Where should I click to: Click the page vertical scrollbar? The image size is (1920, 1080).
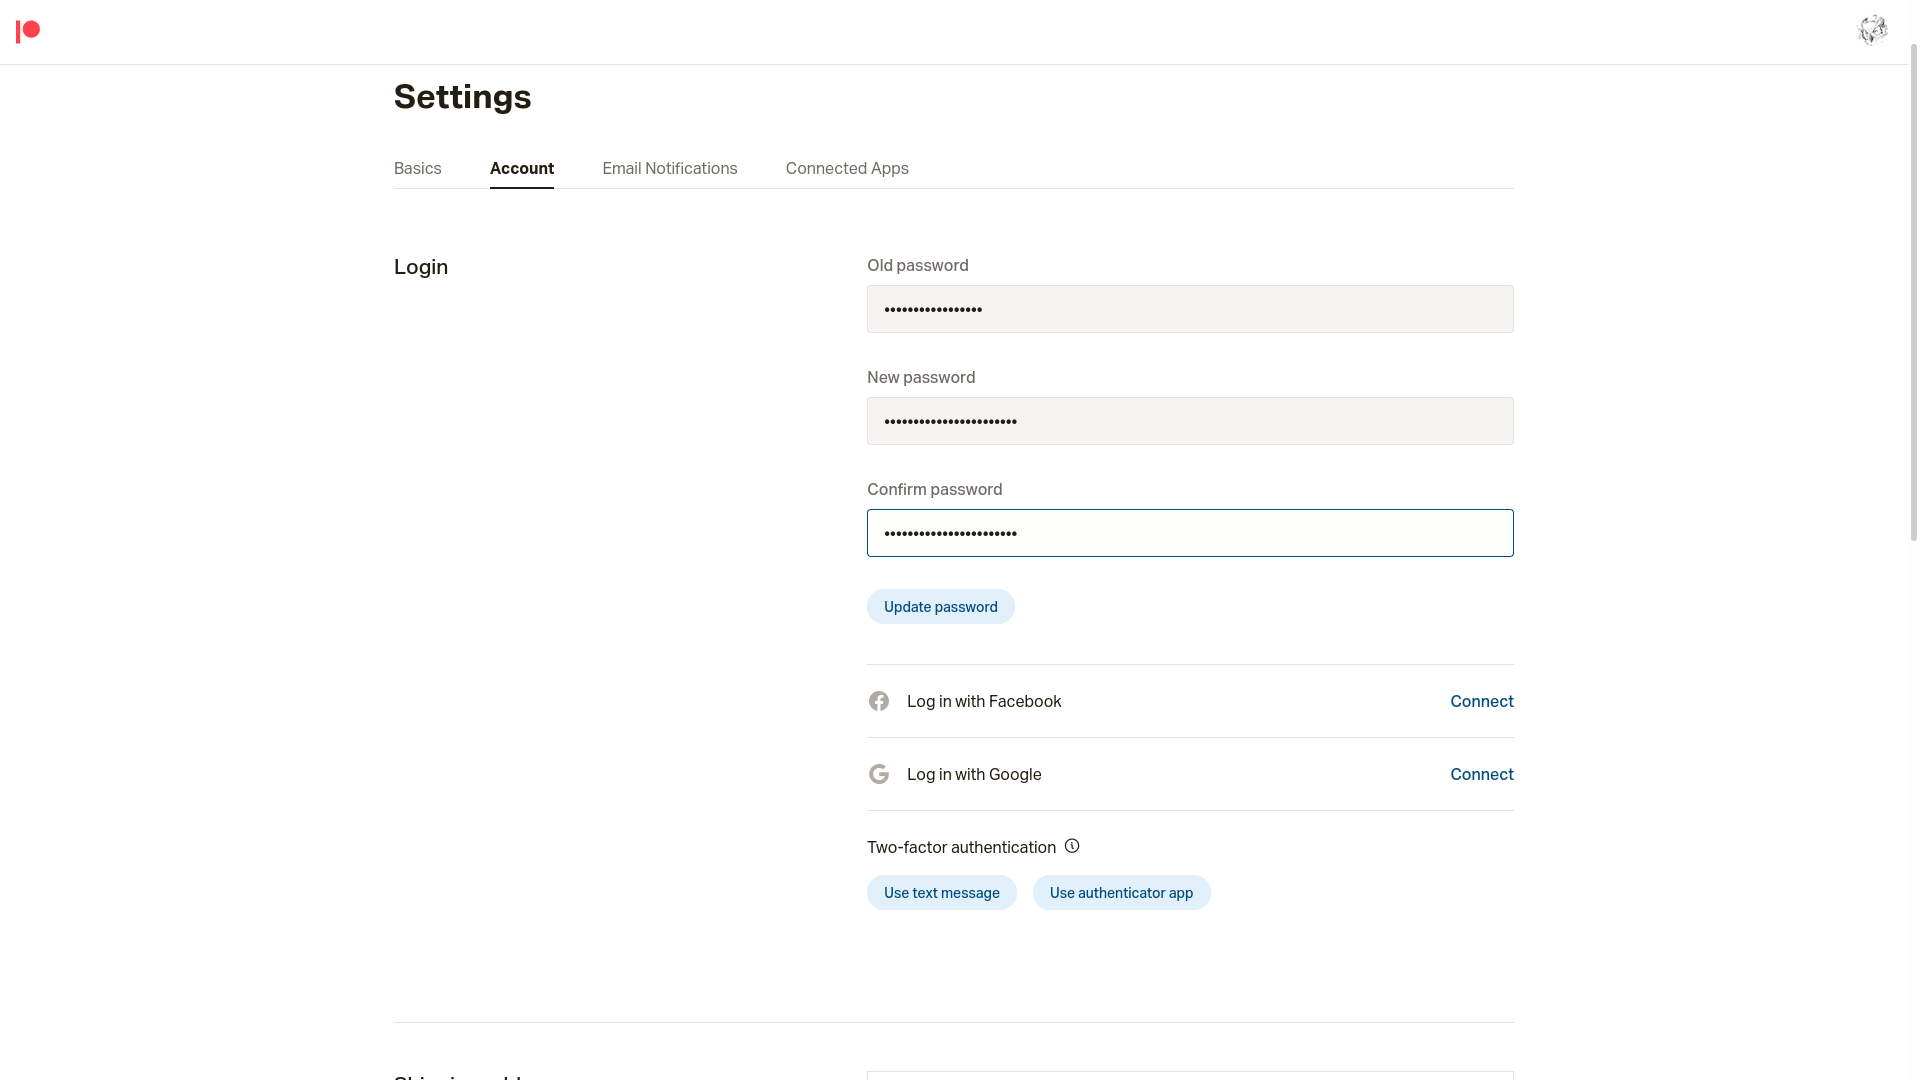(x=1913, y=290)
